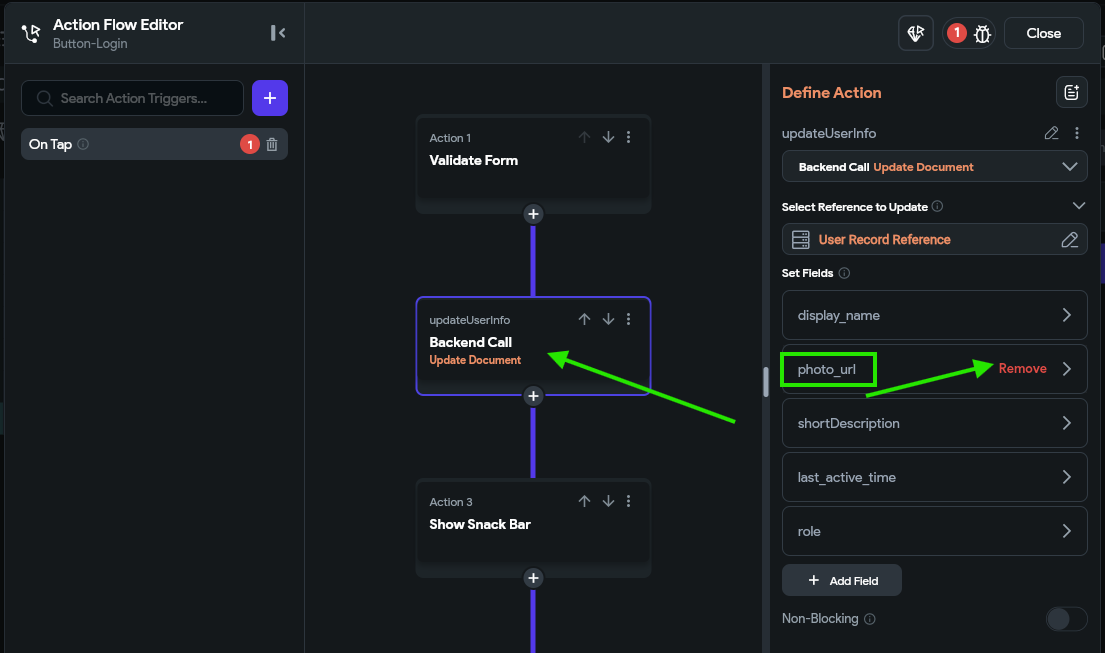Expand the last_active_time field
The image size is (1105, 653).
[934, 478]
